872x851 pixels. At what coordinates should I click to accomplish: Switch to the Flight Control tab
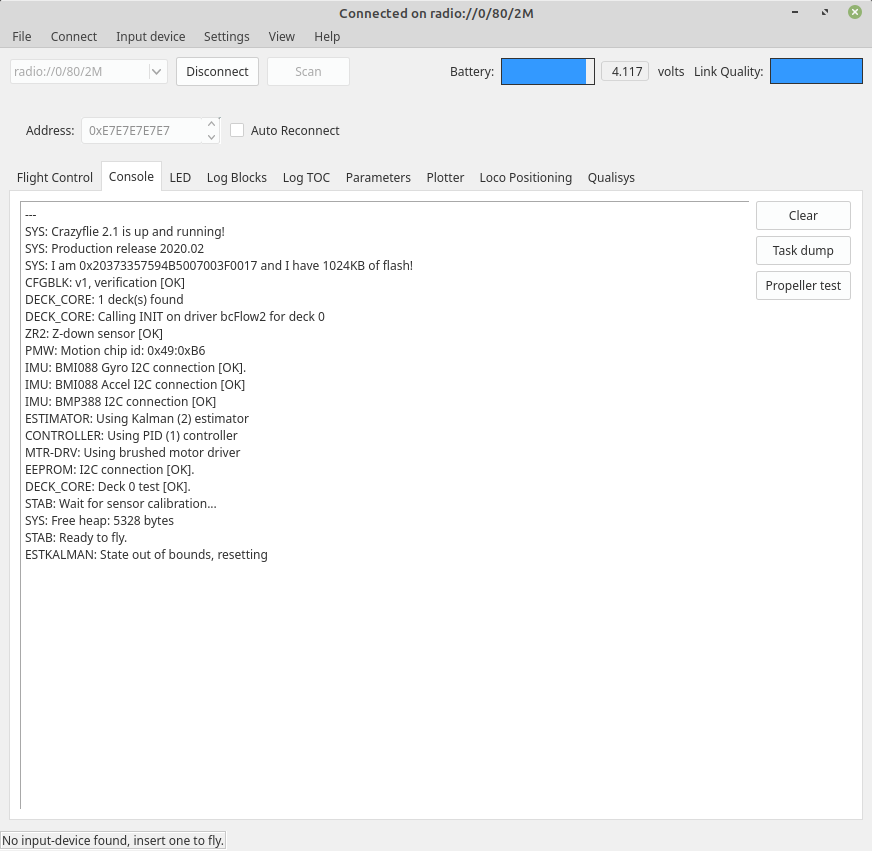55,177
